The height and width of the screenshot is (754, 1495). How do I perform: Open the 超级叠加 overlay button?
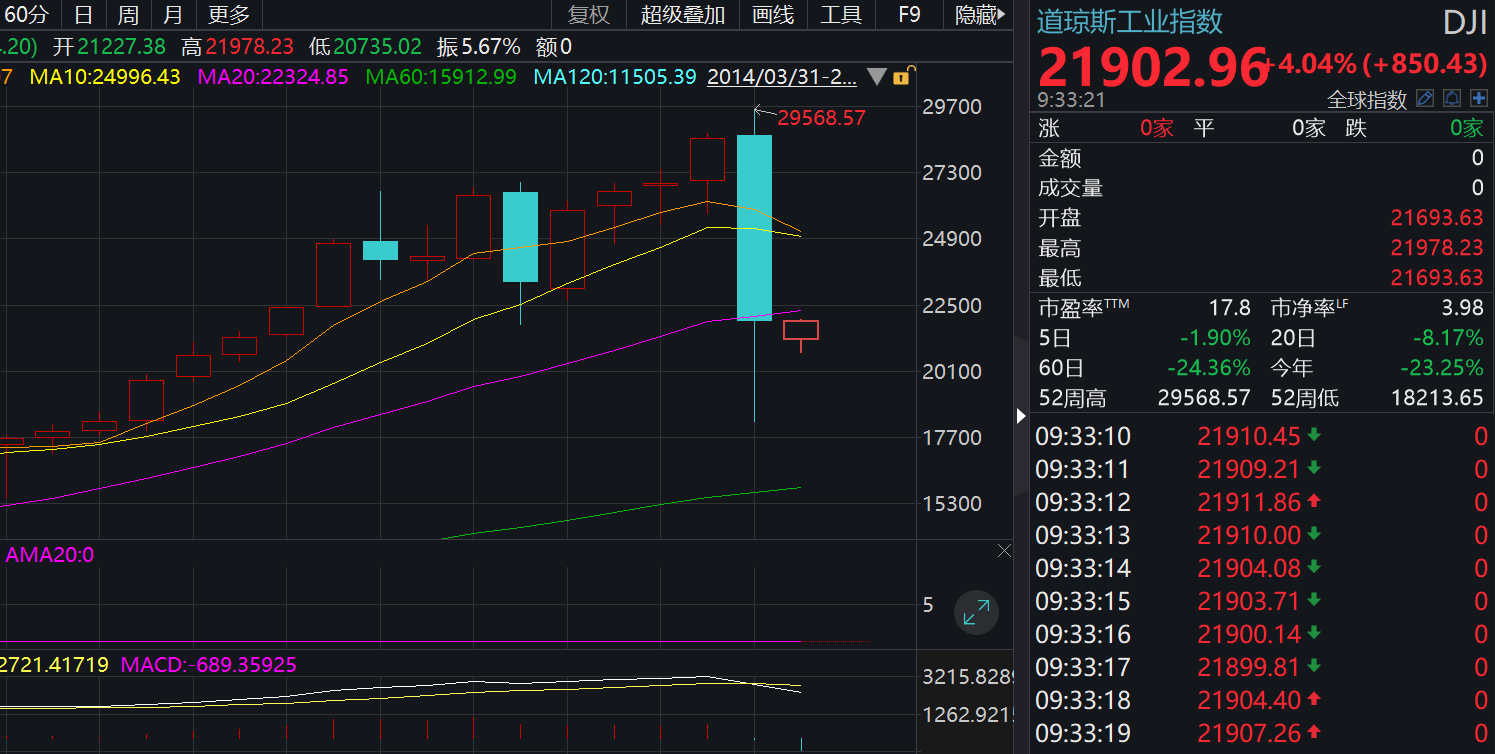click(x=683, y=14)
